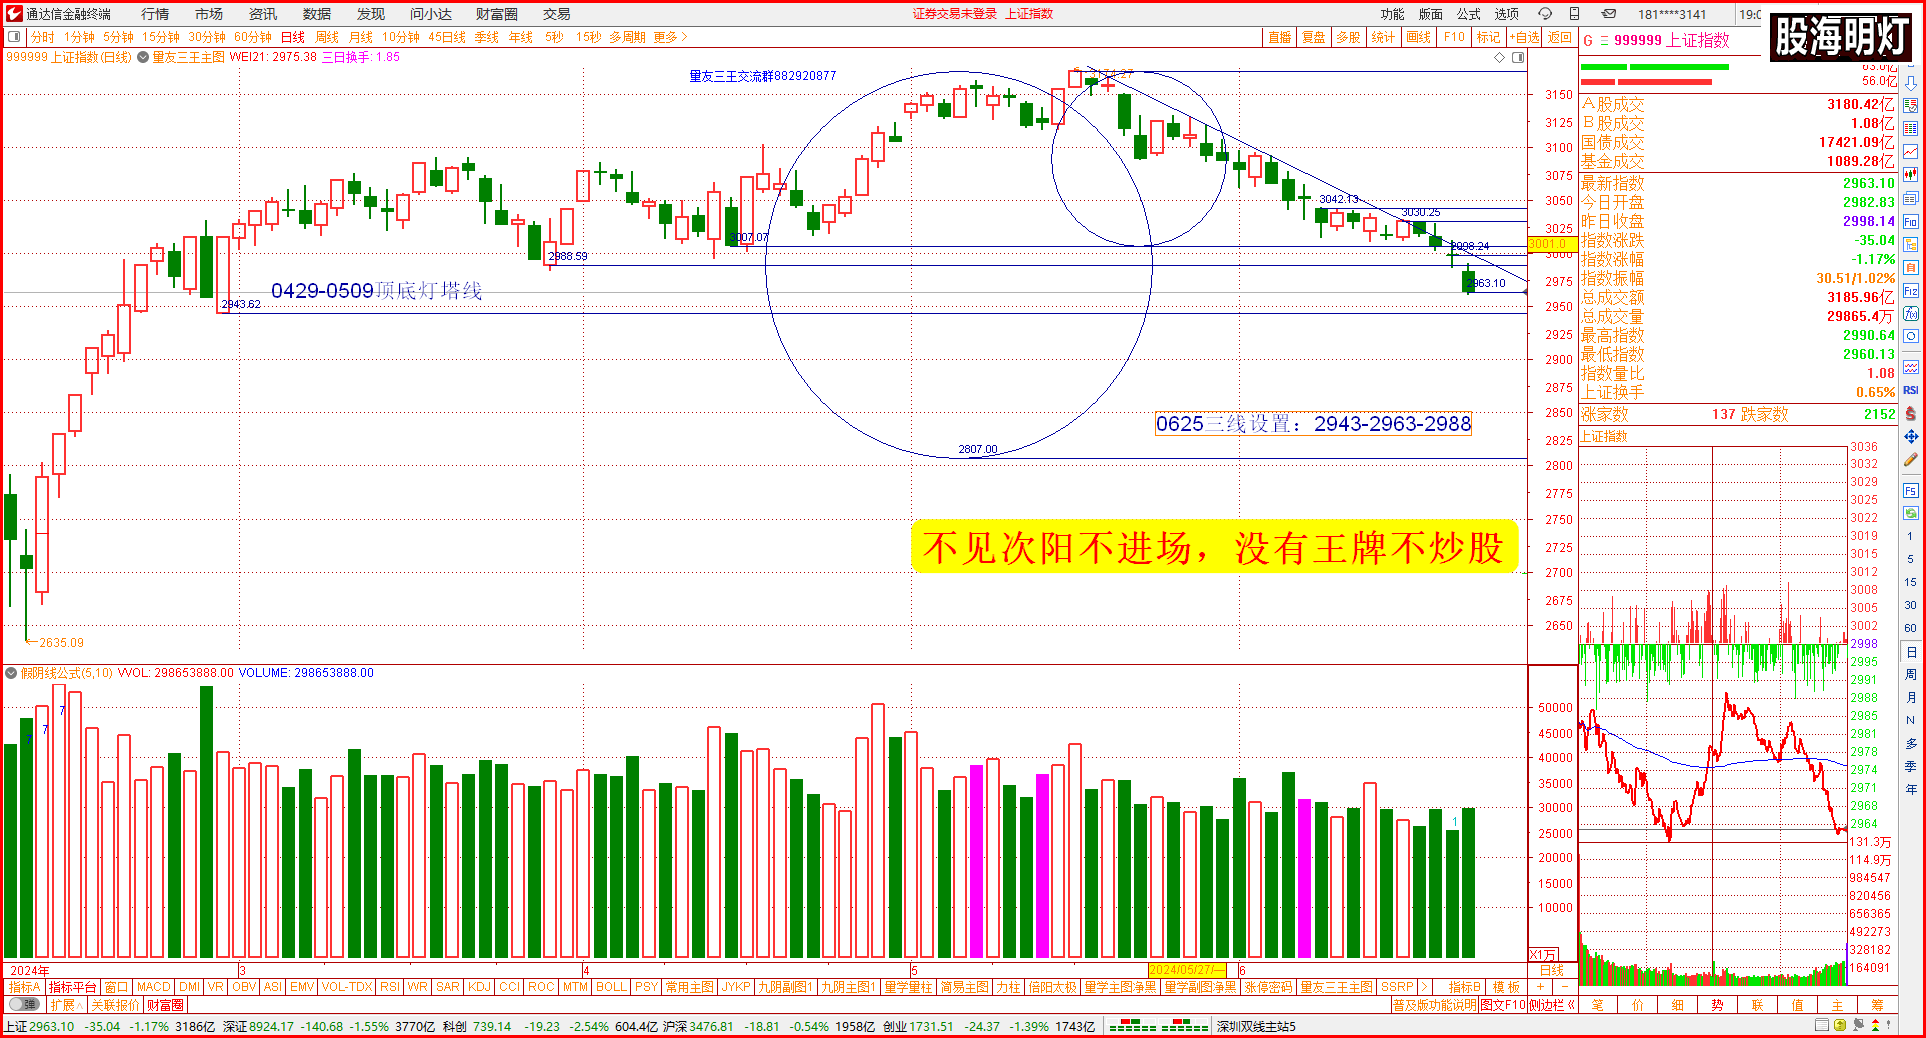Select the 60 minute sidebar period
Viewport: 1926px width, 1038px height.
[1910, 628]
